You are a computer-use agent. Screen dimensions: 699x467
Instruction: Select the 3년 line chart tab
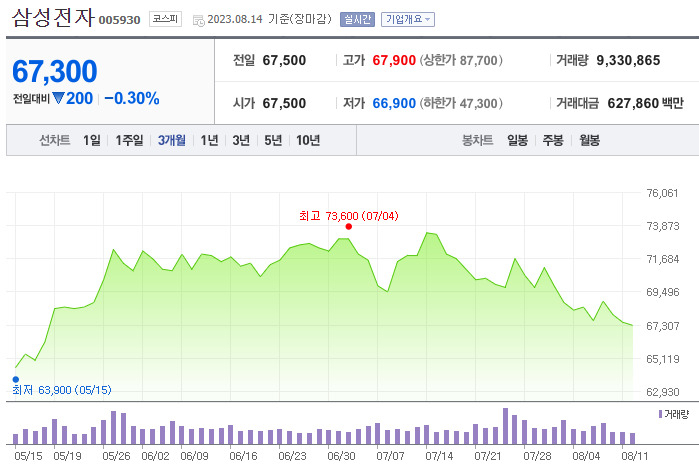click(241, 140)
